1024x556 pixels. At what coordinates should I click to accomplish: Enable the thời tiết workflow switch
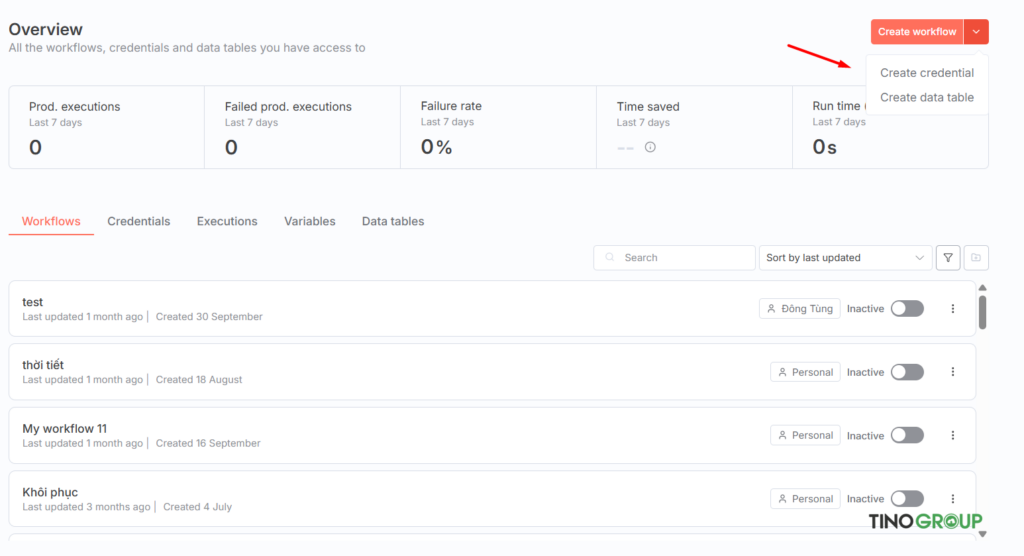[907, 372]
